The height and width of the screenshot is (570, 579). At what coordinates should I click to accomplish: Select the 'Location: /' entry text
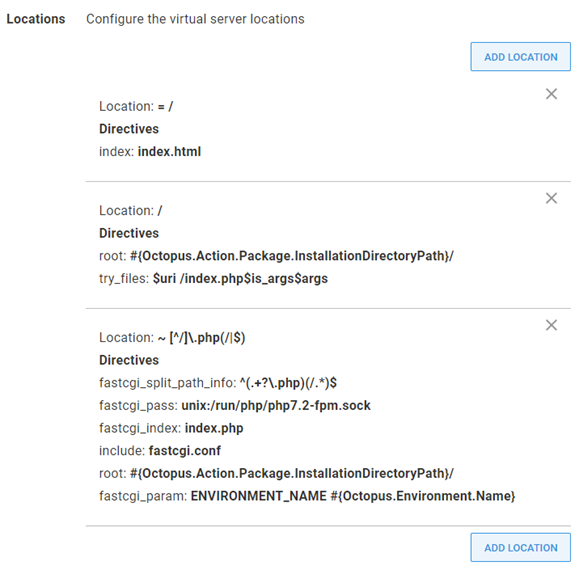tap(130, 210)
